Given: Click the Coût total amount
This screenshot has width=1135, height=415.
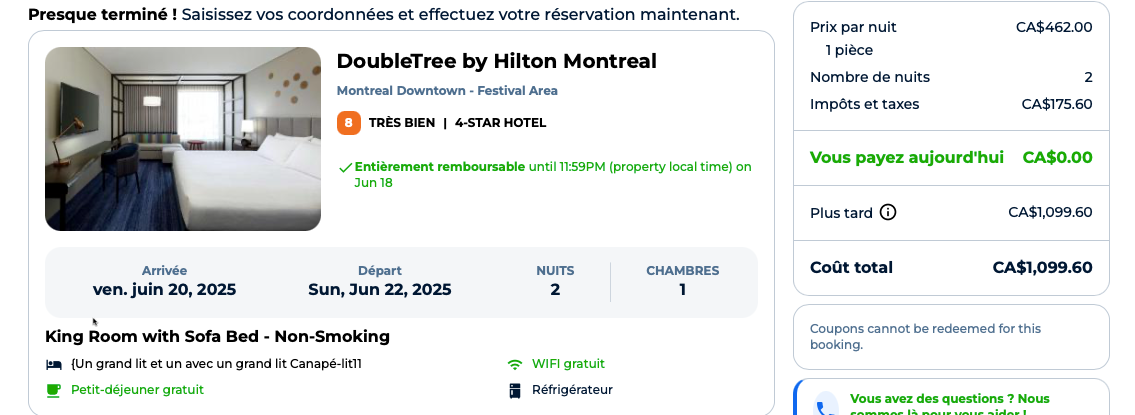Looking at the screenshot, I should [1042, 267].
